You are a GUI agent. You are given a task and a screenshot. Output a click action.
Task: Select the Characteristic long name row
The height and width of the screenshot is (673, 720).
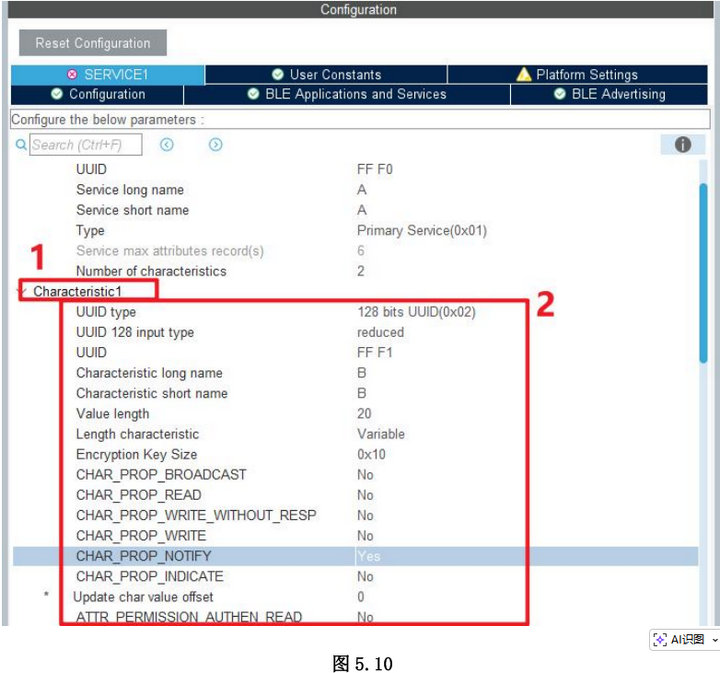tap(355, 373)
